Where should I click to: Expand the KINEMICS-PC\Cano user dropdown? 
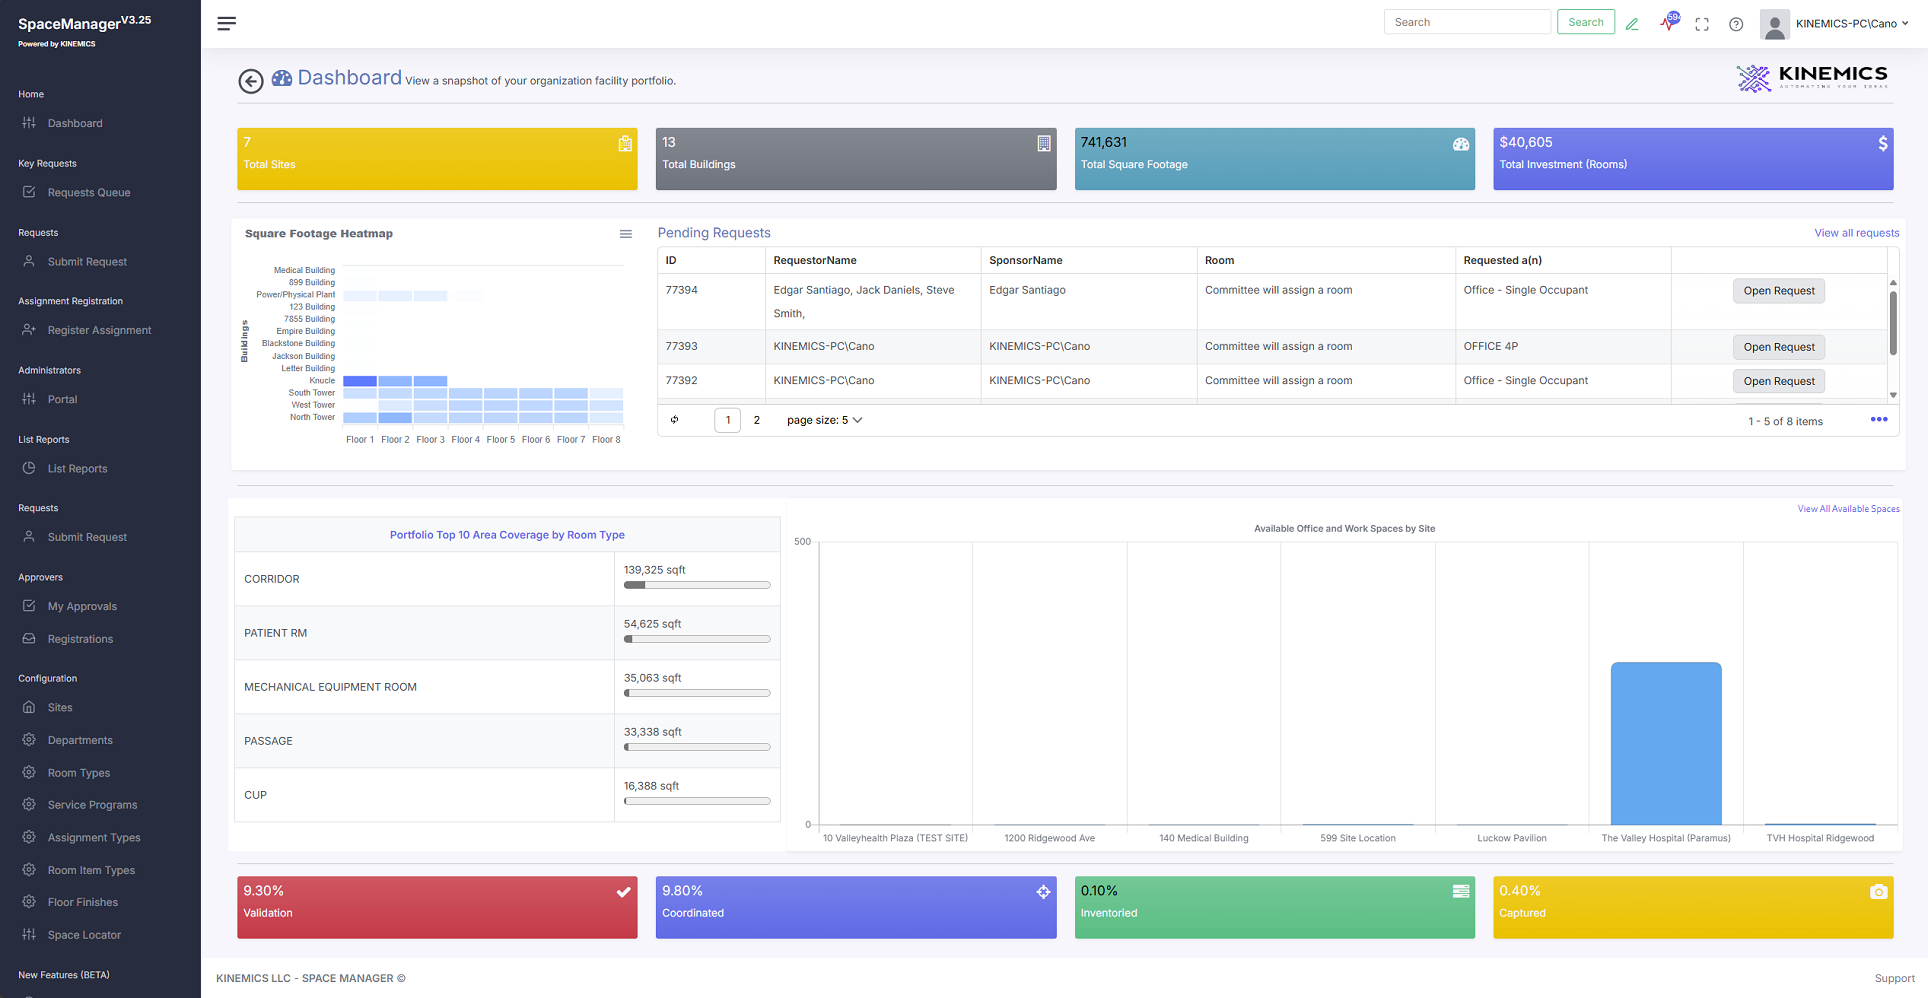pos(1851,24)
